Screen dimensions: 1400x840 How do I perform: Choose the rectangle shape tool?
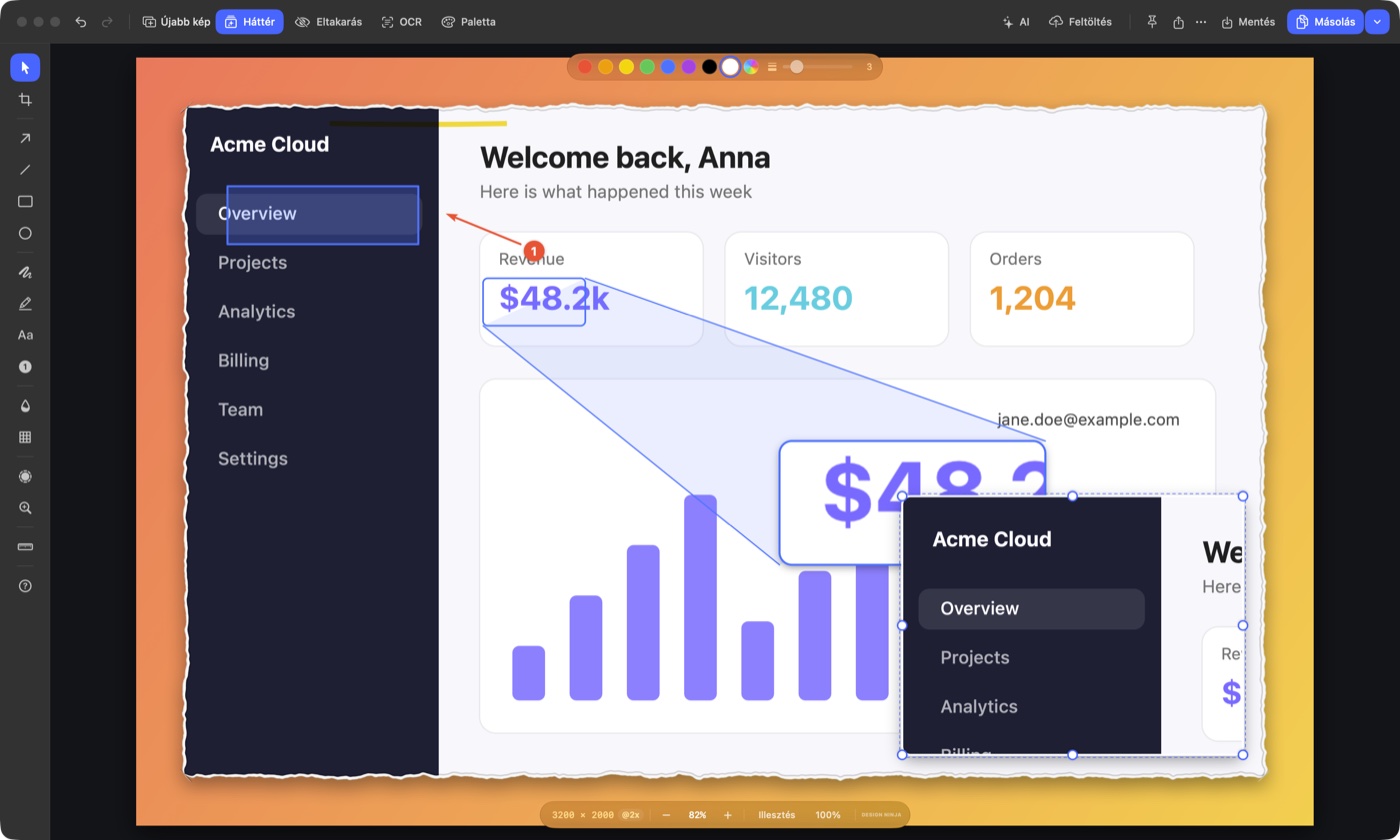tap(25, 201)
